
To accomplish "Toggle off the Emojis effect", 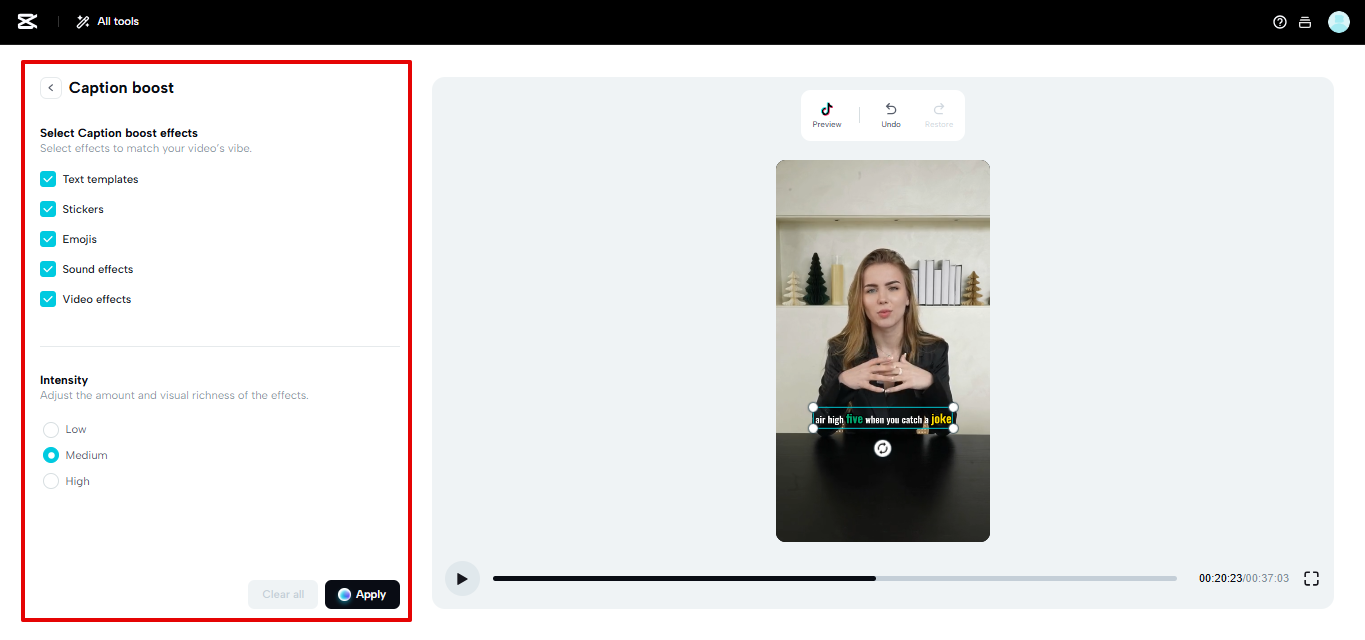I will coord(47,239).
